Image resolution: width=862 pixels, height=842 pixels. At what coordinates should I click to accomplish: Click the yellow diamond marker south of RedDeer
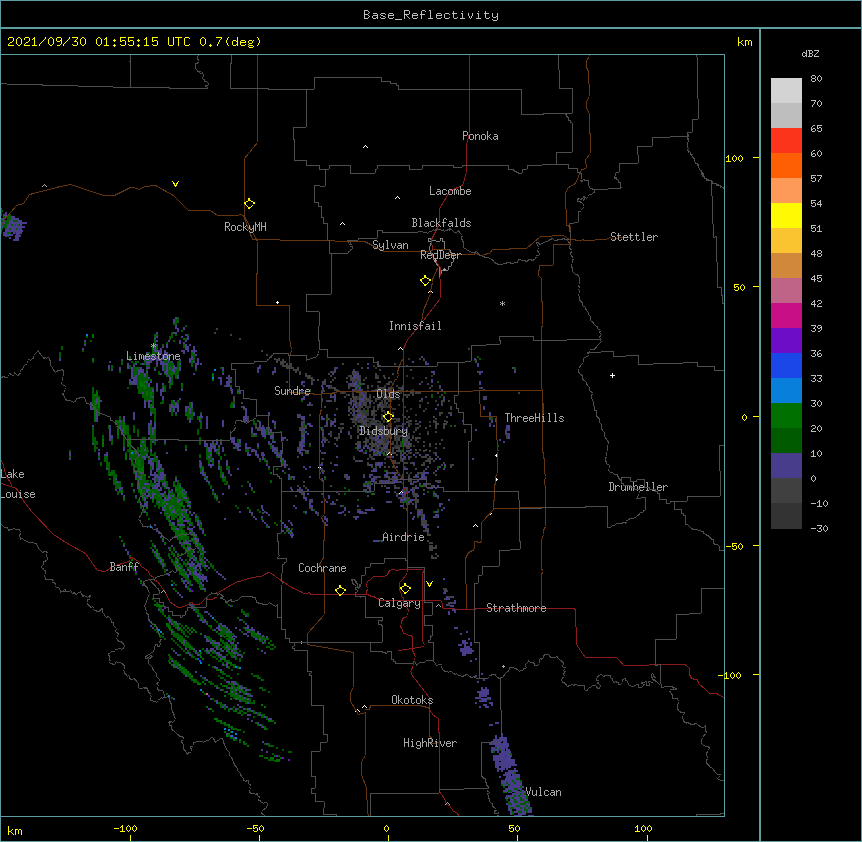[425, 281]
